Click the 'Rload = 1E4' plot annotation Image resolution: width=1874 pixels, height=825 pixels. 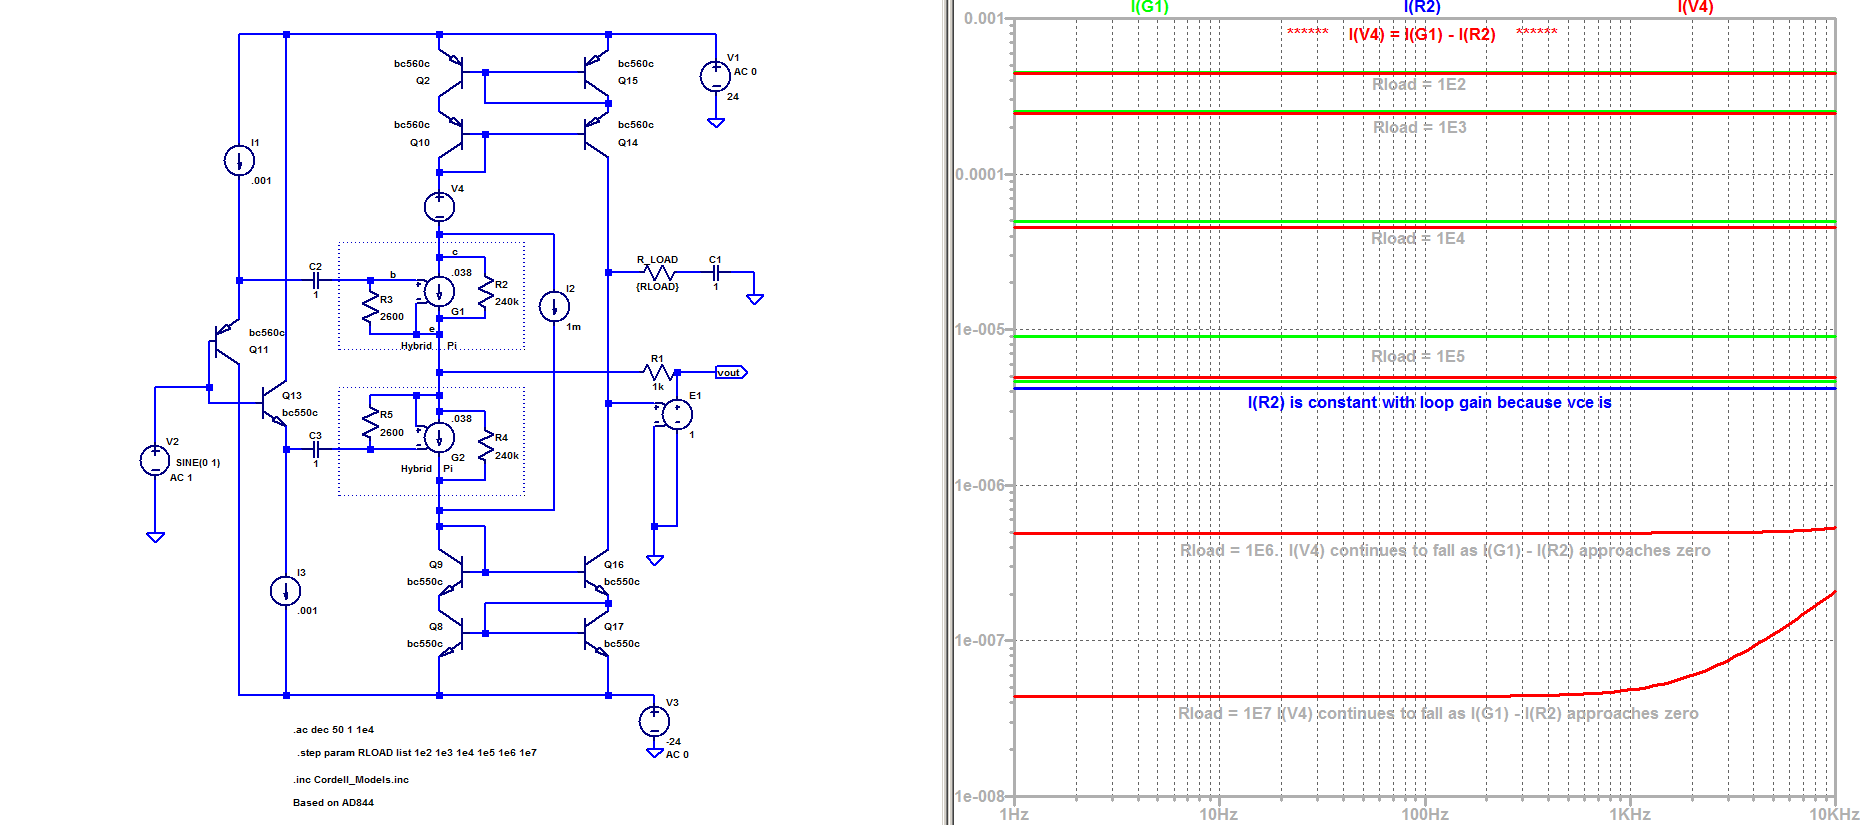click(1418, 239)
